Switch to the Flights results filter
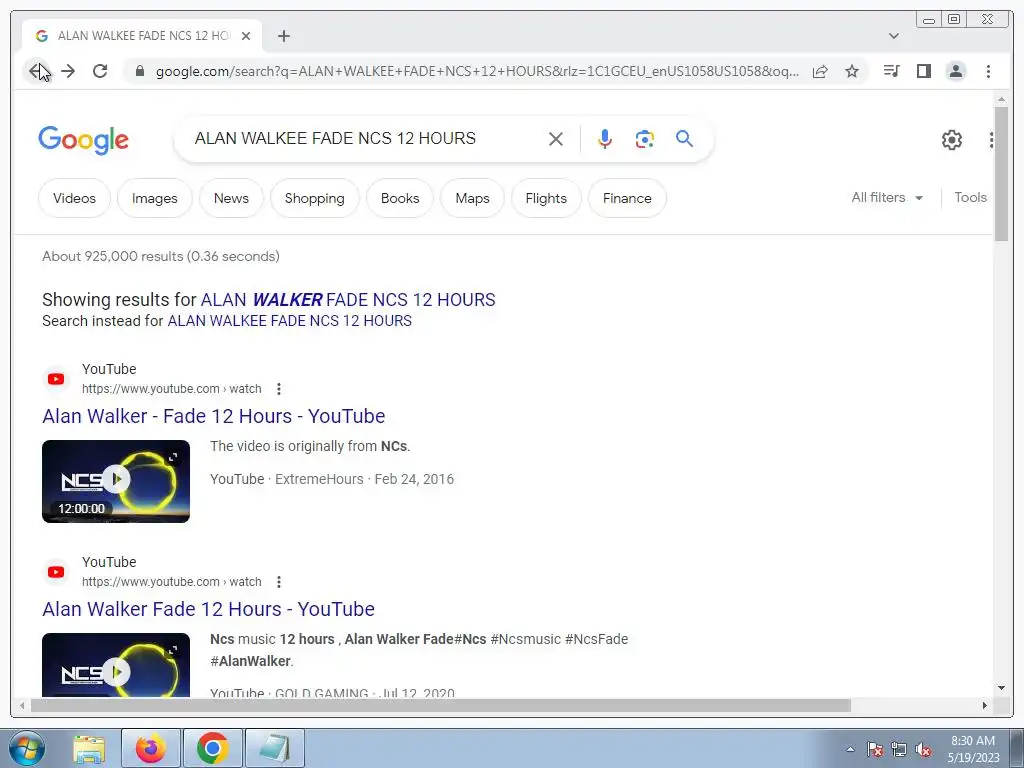Screen dimensions: 1024x768 pyautogui.click(x=546, y=198)
